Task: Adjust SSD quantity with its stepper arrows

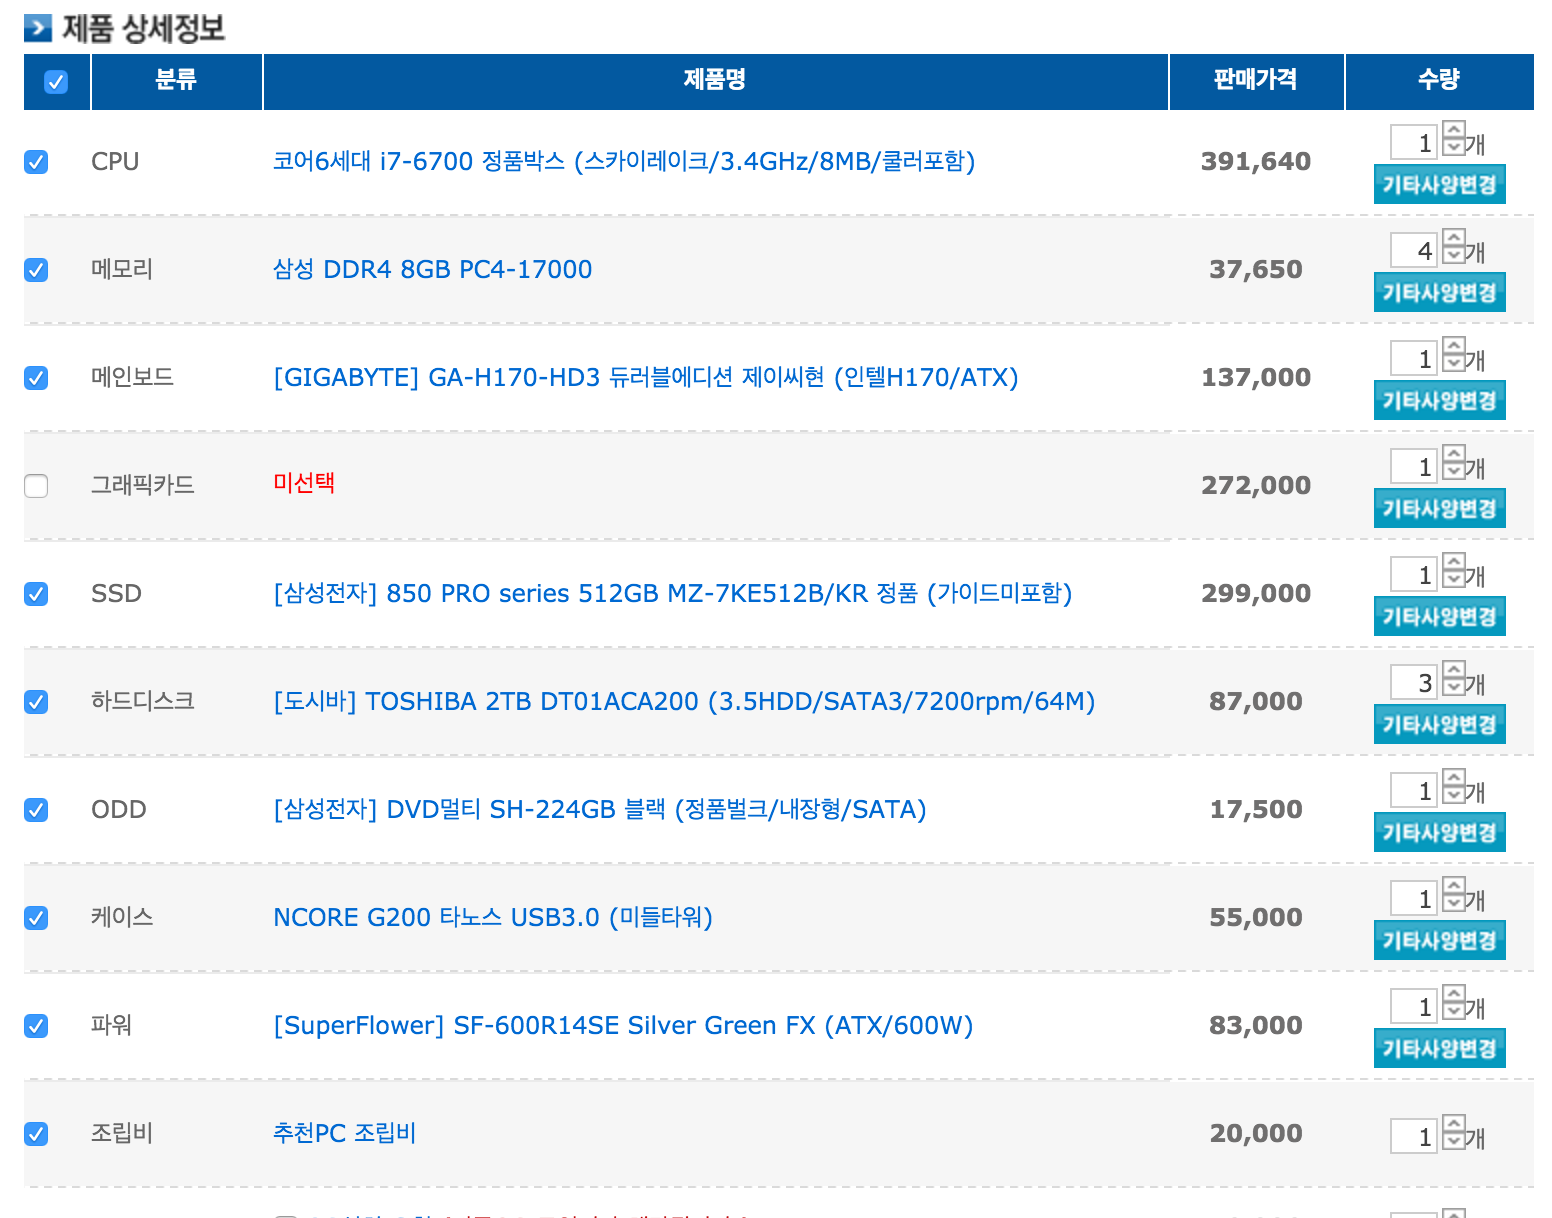Action: pos(1454,571)
